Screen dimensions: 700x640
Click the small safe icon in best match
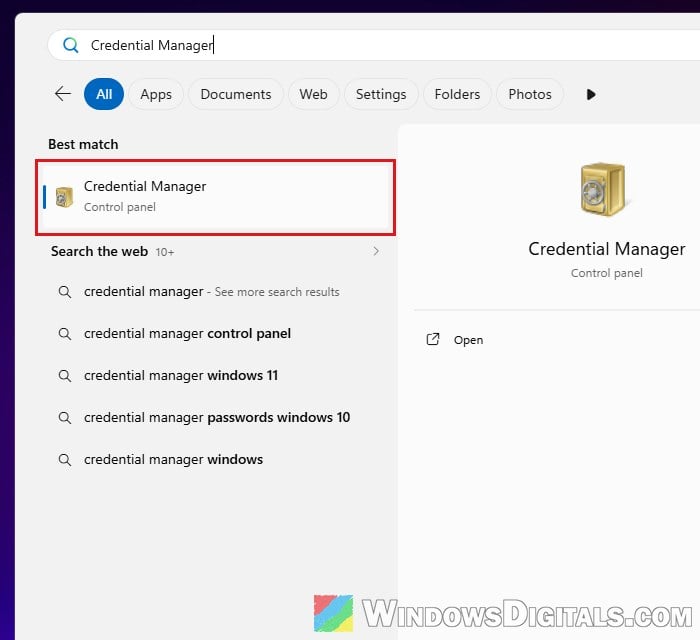click(64, 197)
